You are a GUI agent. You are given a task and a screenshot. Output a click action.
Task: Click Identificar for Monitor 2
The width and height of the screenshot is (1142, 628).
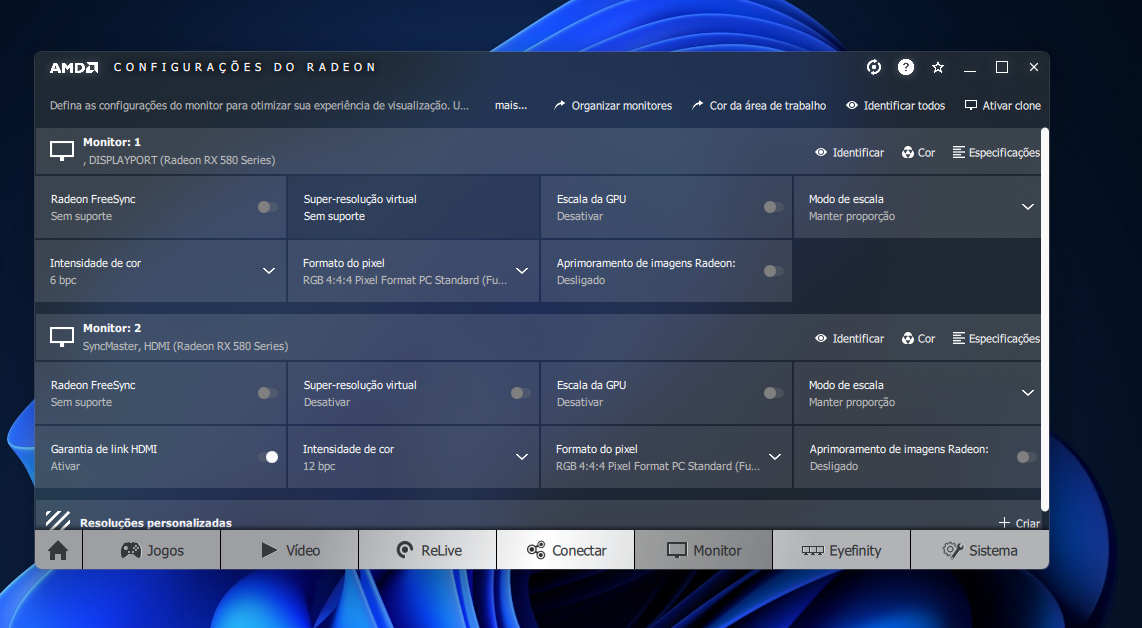[849, 338]
